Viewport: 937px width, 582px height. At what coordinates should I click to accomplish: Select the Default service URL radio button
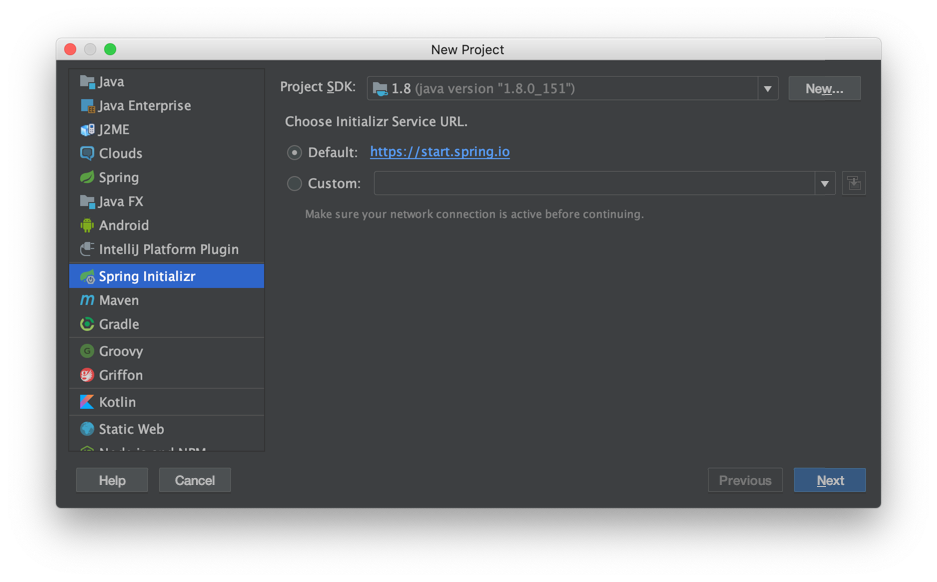click(x=294, y=153)
